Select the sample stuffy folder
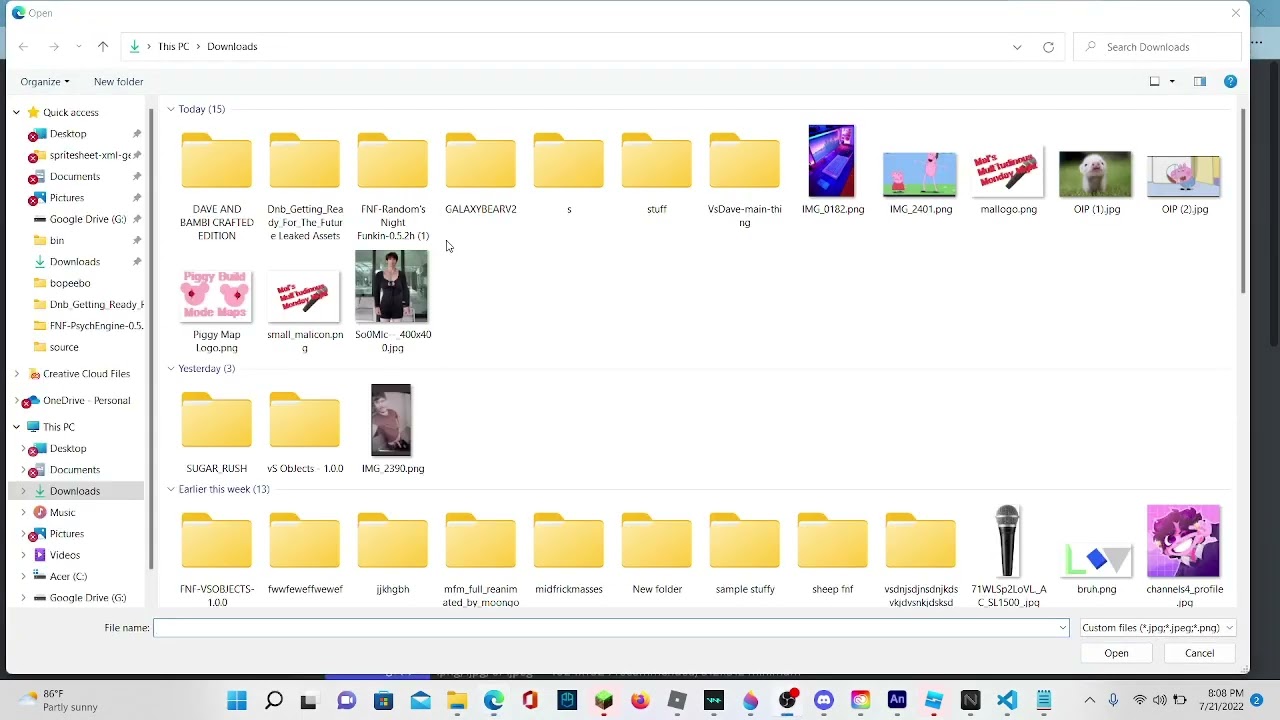The height and width of the screenshot is (720, 1280). (x=744, y=553)
